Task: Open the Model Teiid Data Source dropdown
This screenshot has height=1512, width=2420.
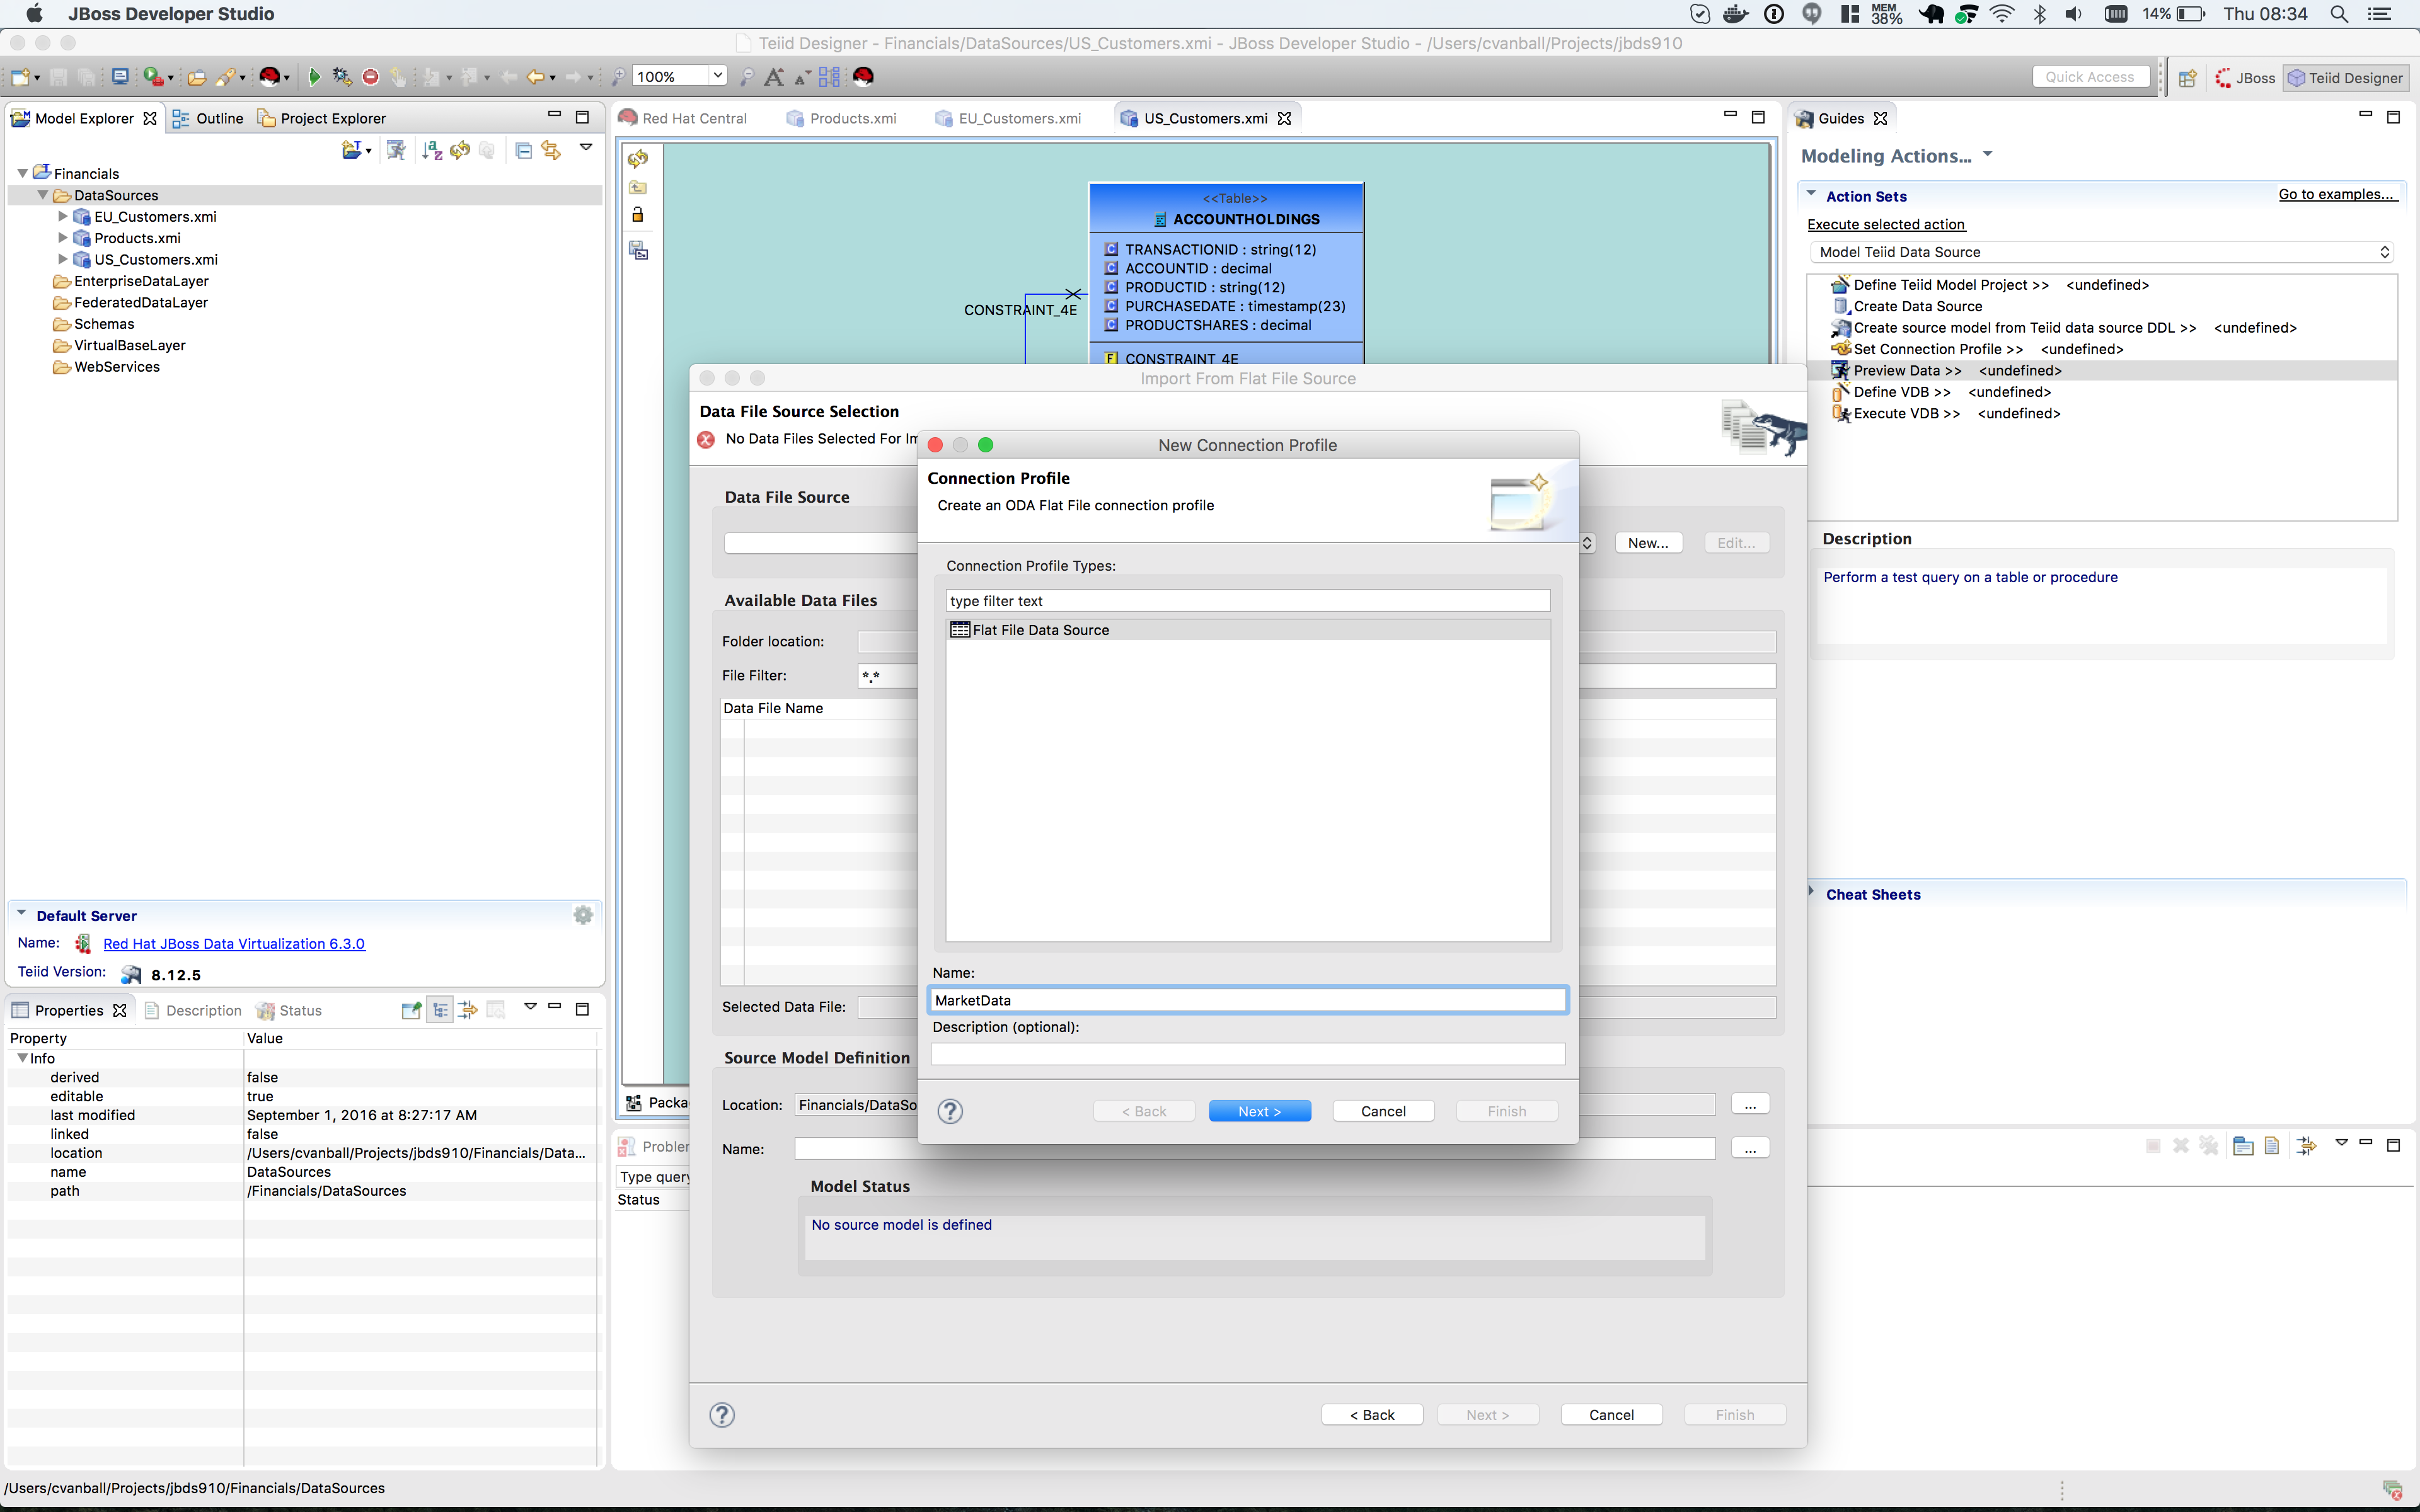Action: click(2100, 252)
